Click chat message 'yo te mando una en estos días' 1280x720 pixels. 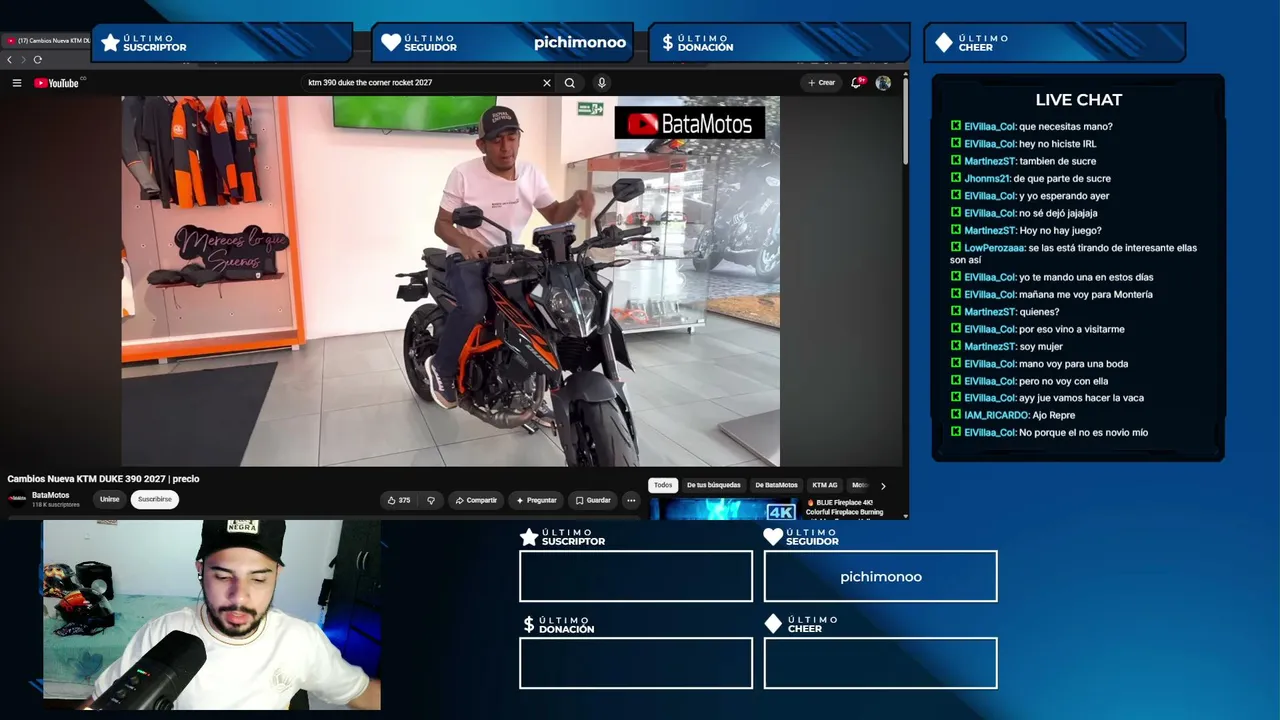point(1086,277)
